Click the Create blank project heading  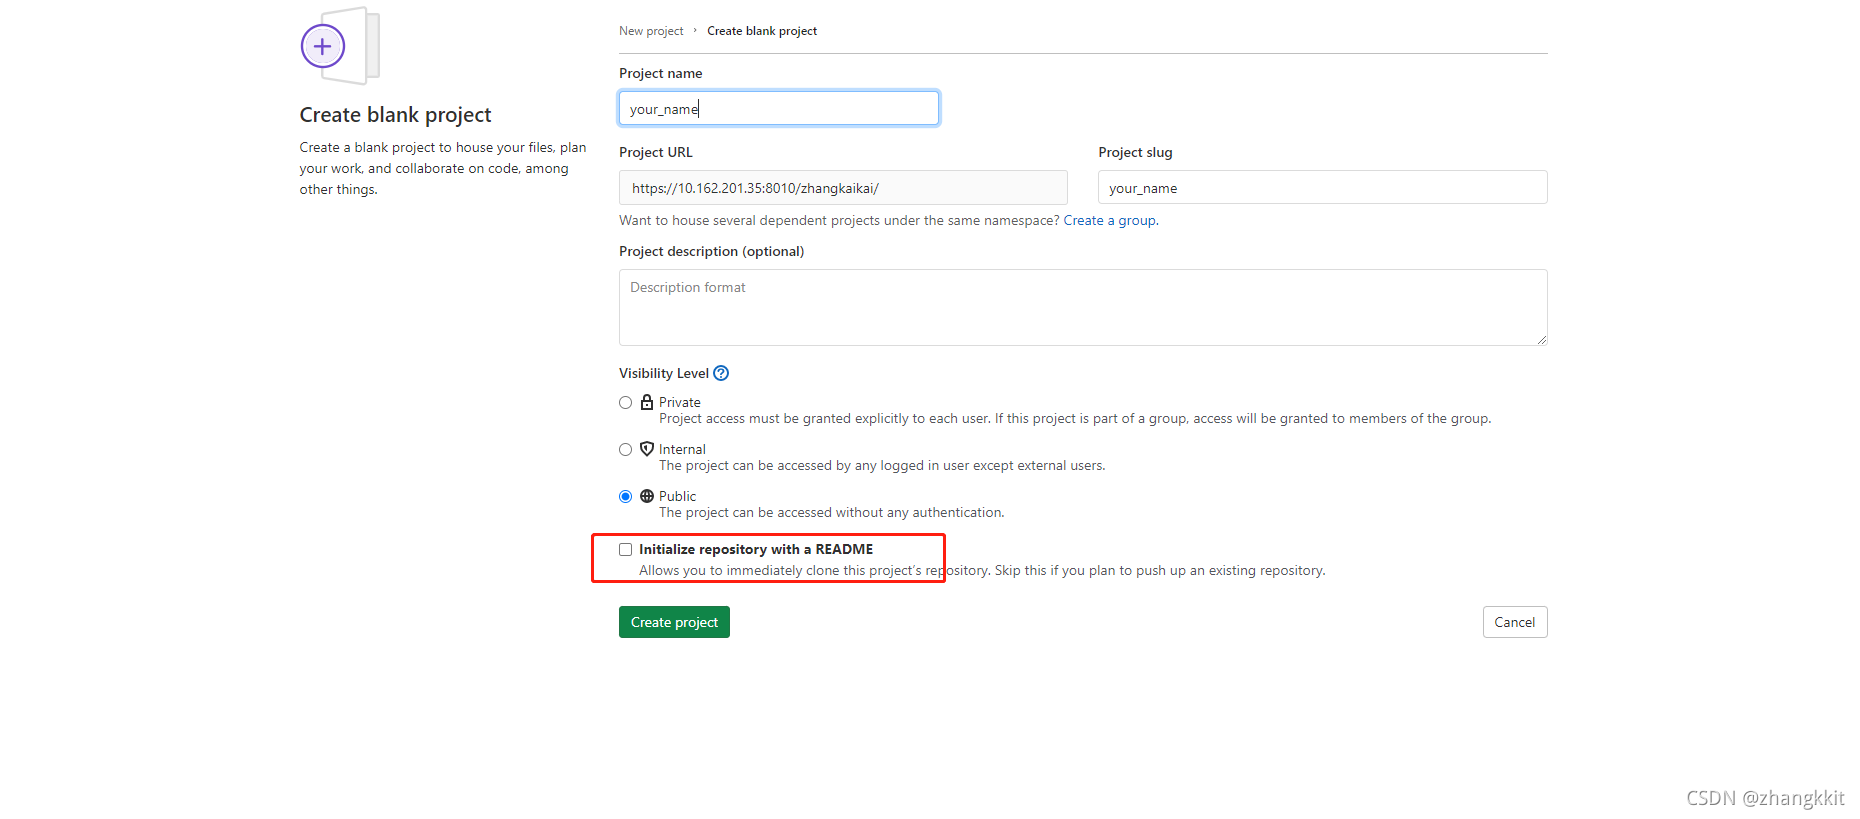pyautogui.click(x=395, y=115)
